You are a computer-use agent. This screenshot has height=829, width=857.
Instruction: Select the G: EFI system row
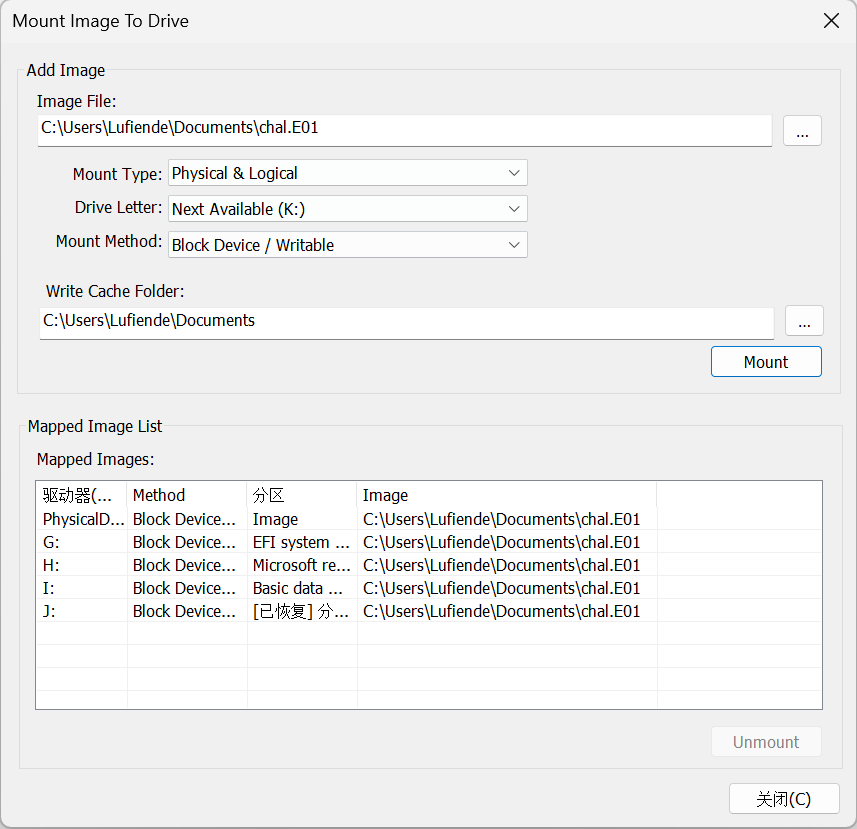tap(84, 542)
